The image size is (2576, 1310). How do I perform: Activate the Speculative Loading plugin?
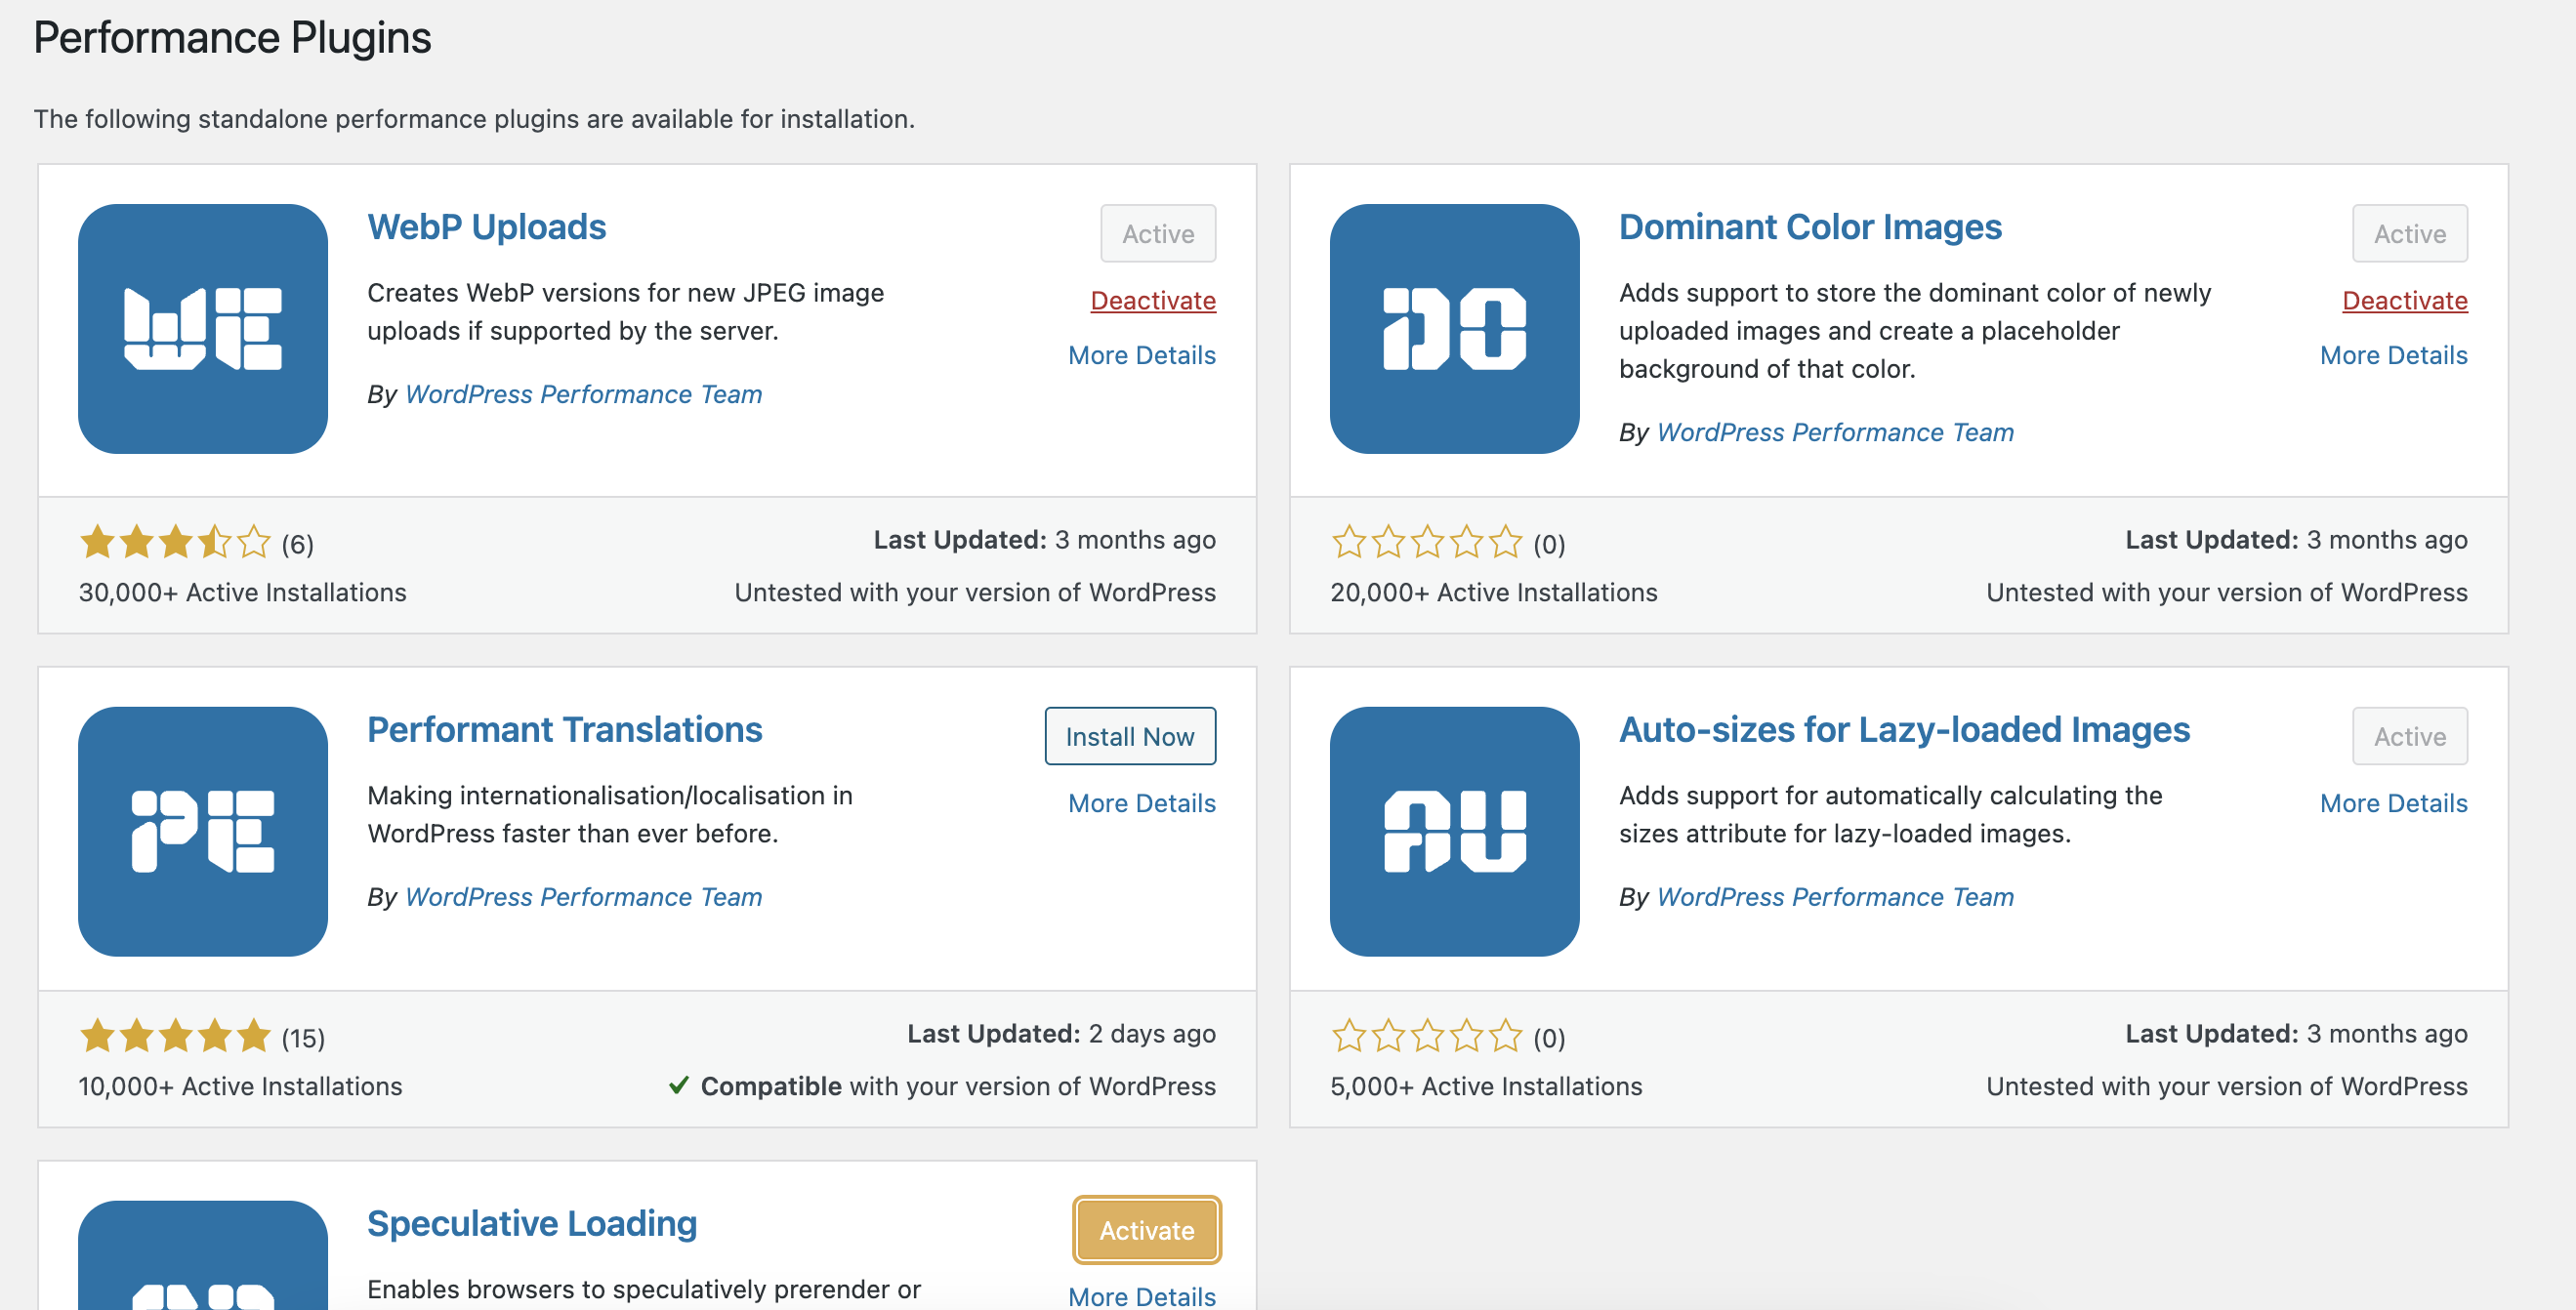1146,1230
